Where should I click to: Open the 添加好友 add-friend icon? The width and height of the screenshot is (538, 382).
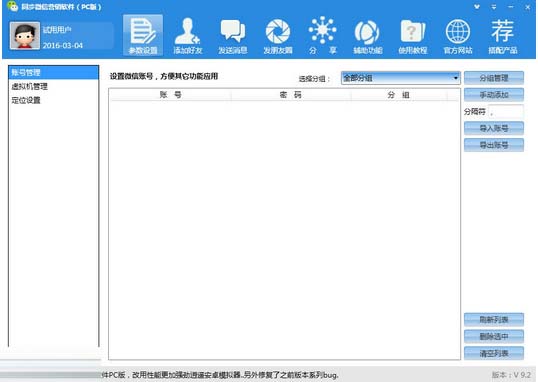tap(188, 35)
